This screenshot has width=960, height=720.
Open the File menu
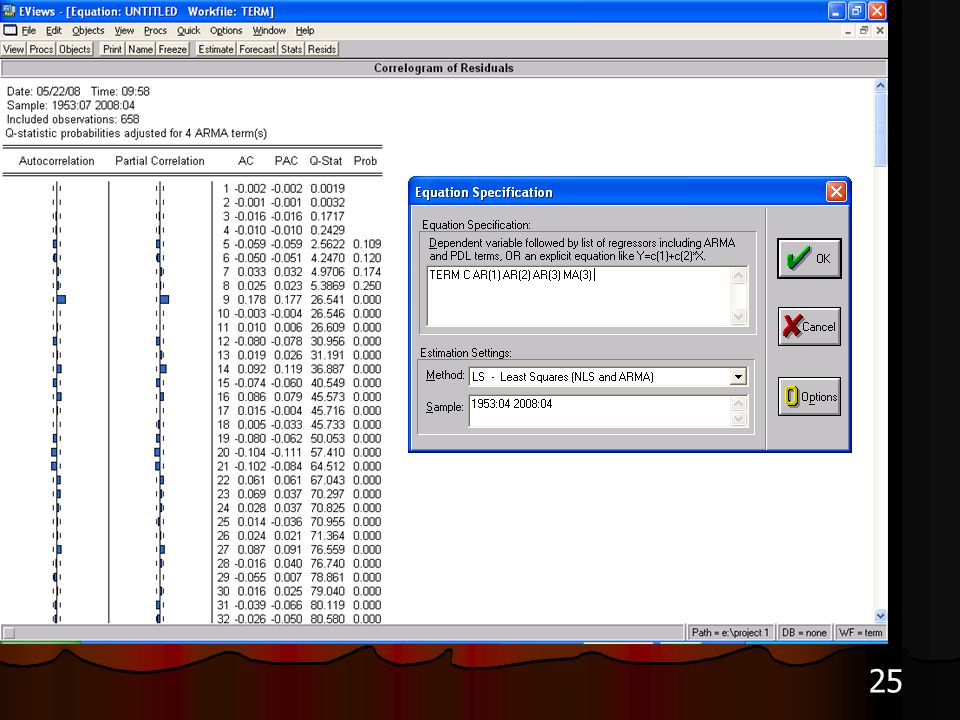pos(29,31)
